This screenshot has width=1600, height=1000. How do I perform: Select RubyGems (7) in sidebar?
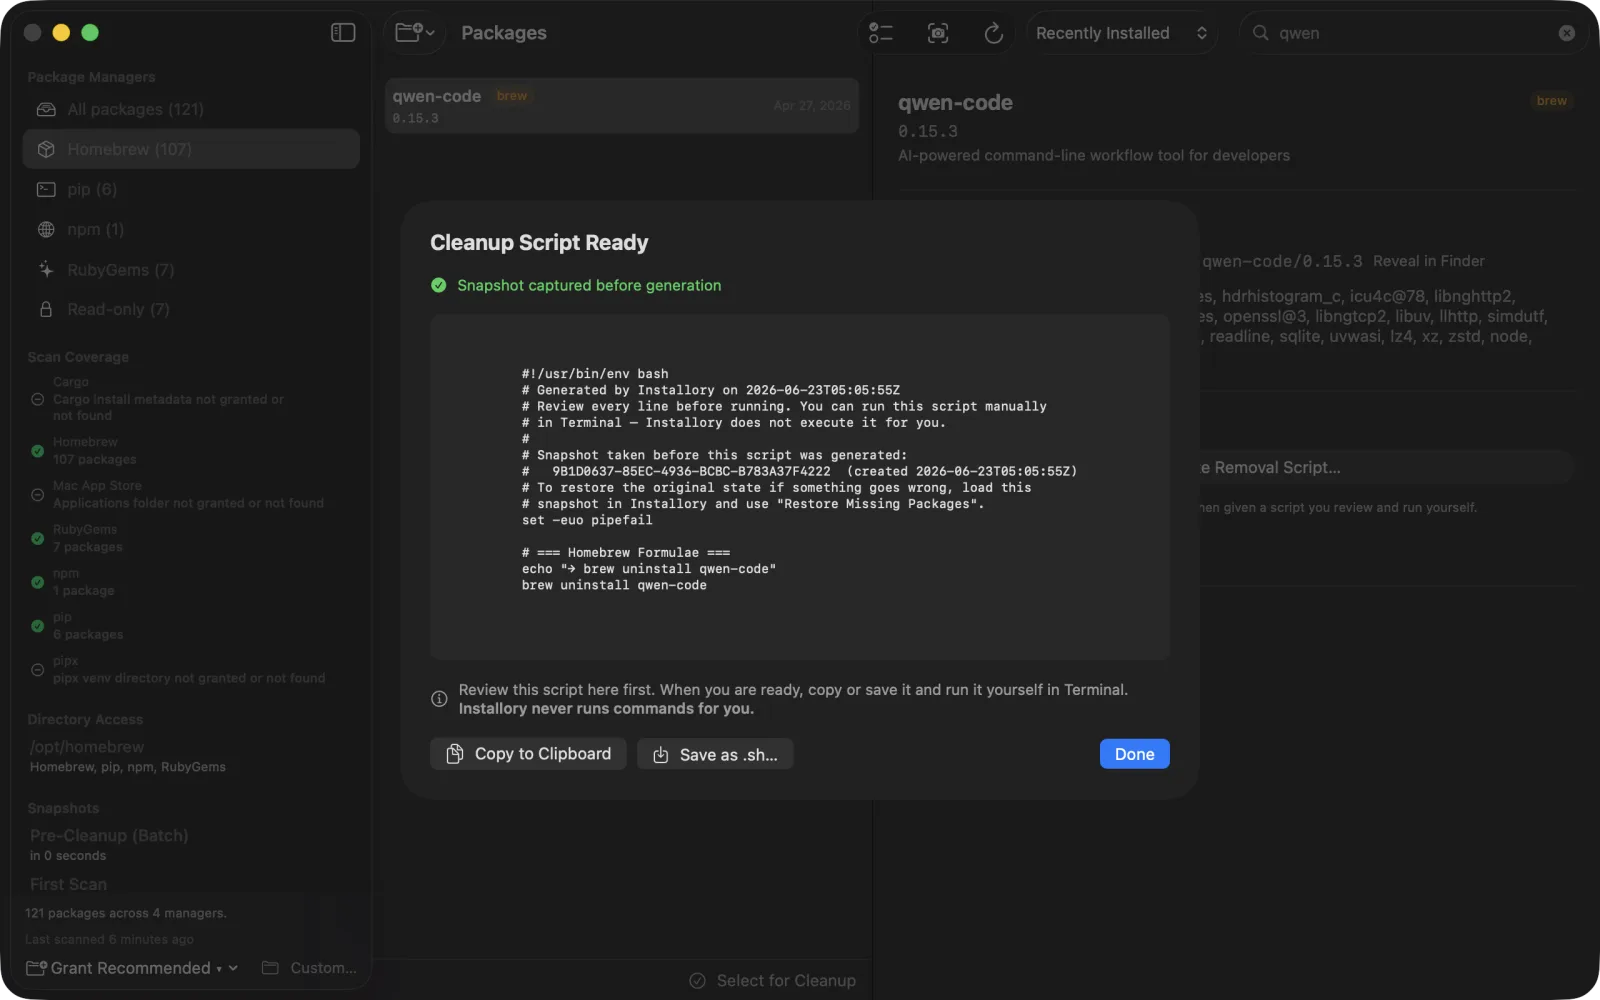191,270
